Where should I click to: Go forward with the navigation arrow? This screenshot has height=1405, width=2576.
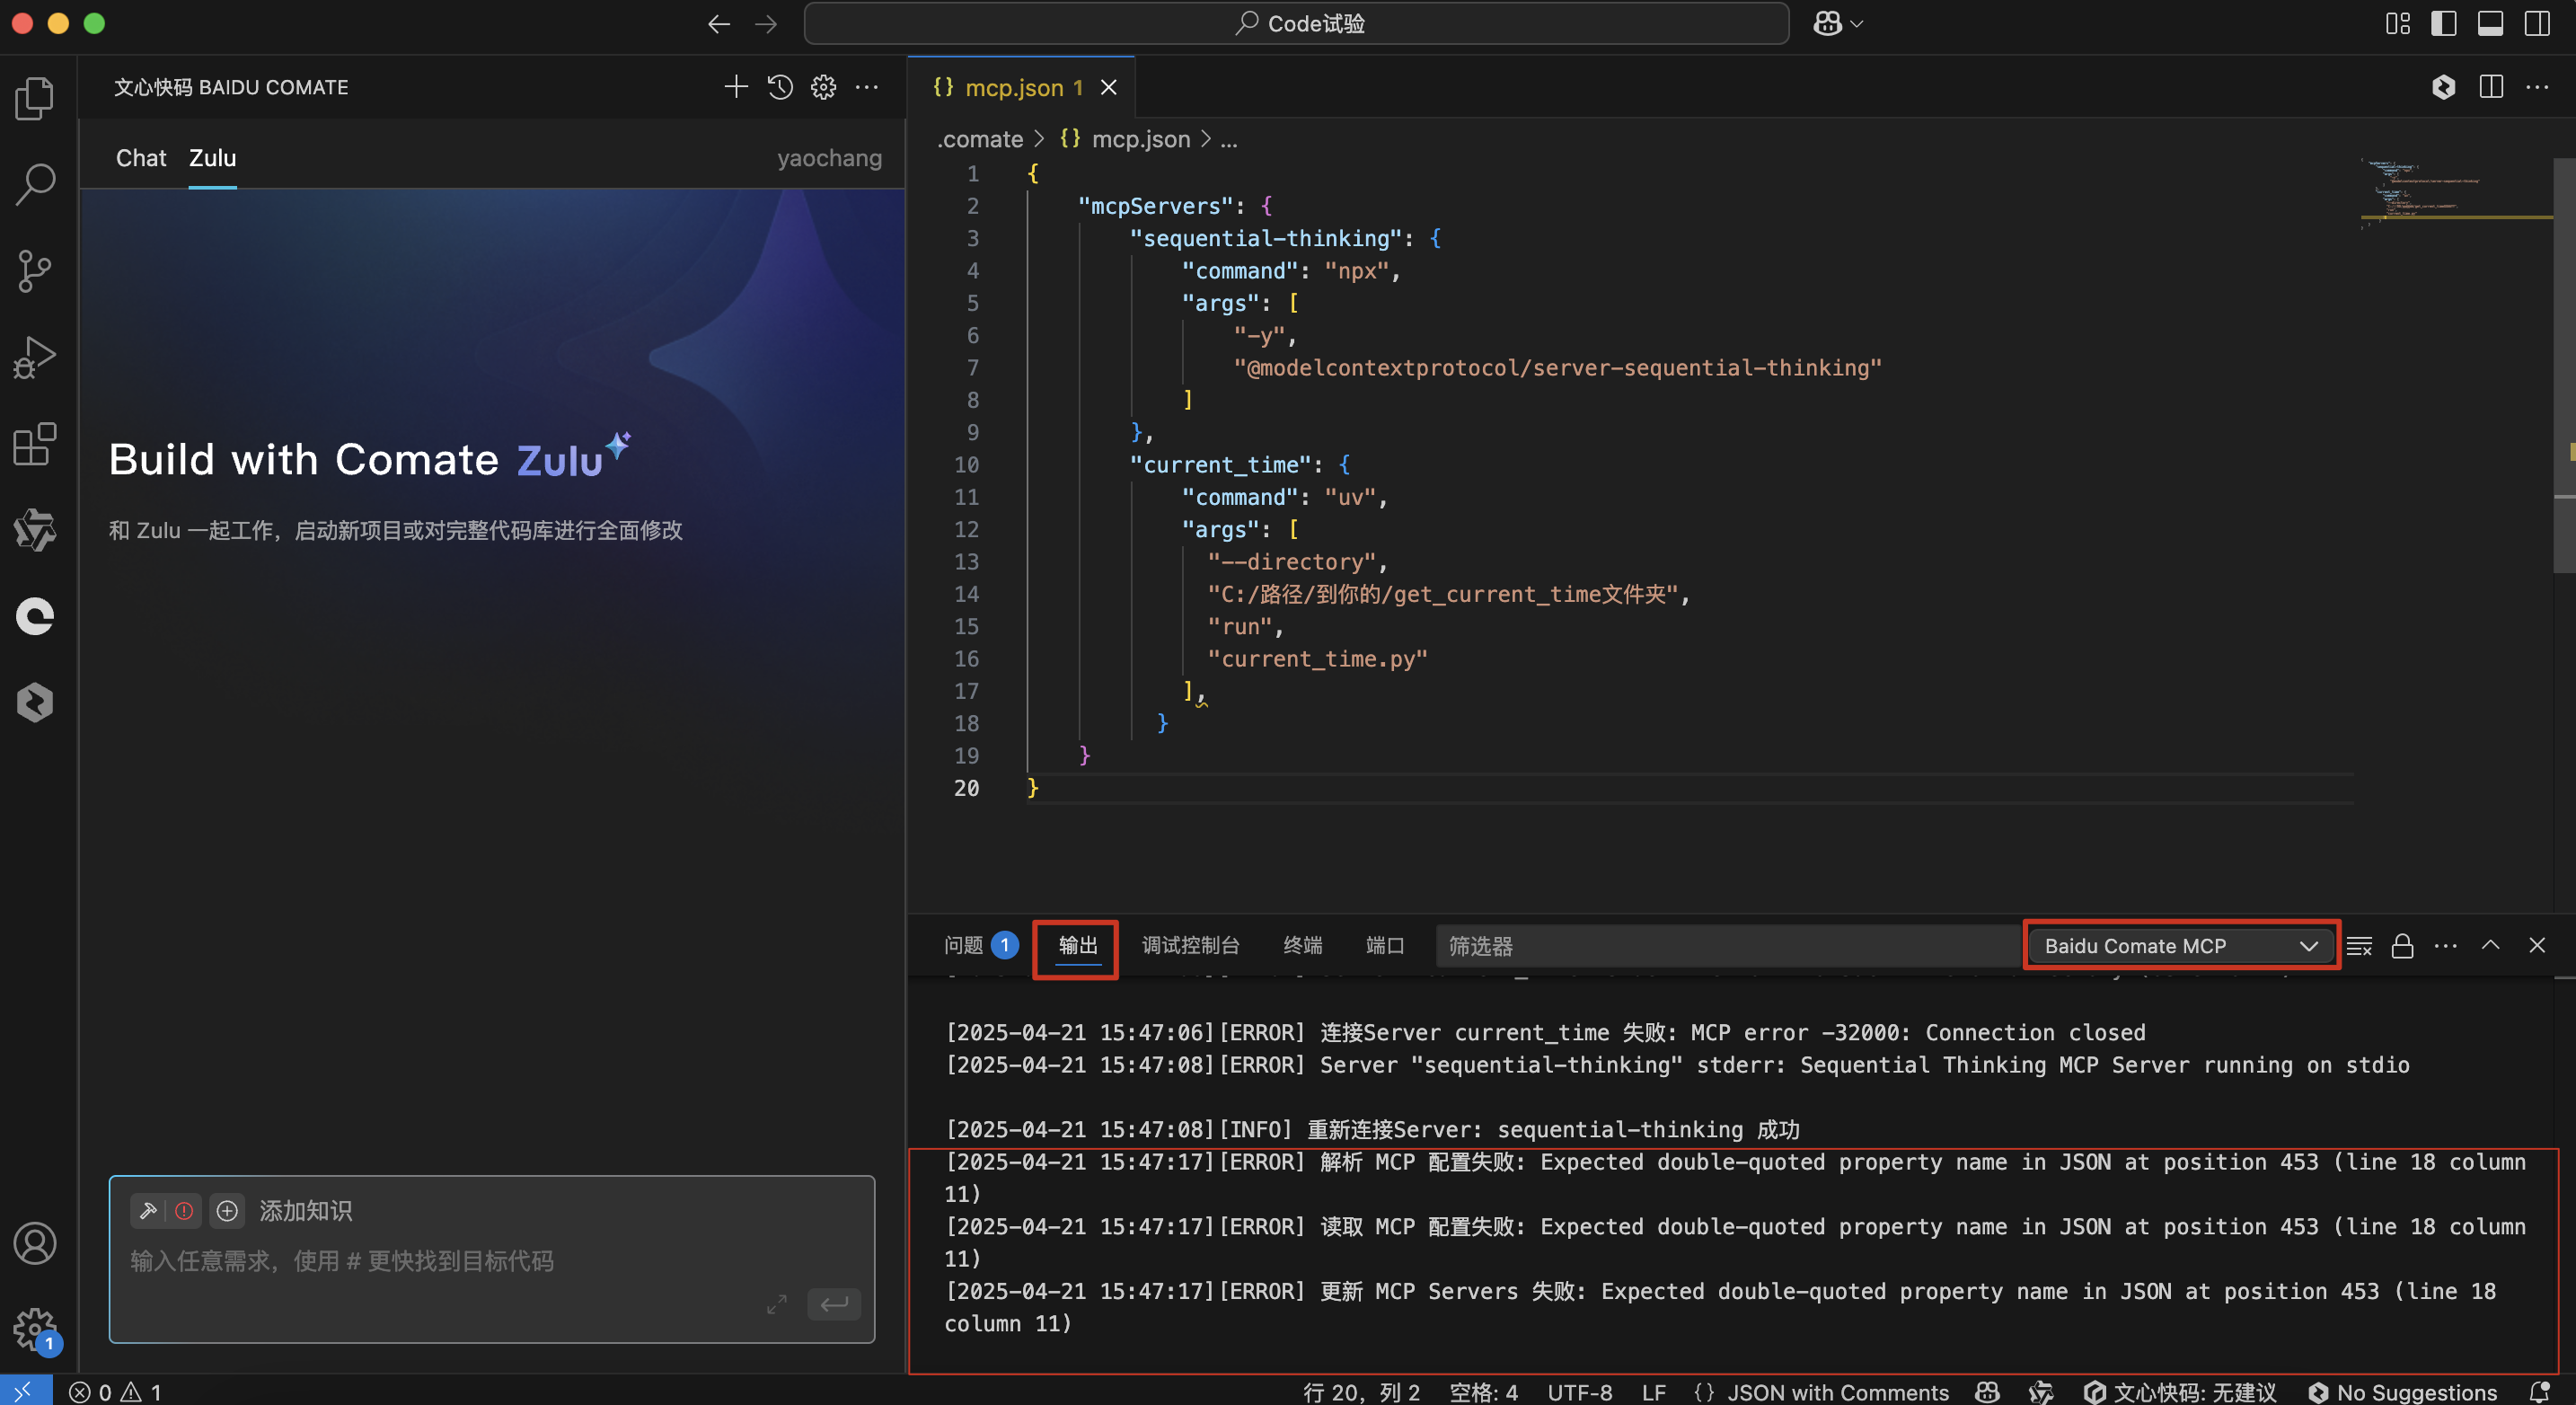766,24
